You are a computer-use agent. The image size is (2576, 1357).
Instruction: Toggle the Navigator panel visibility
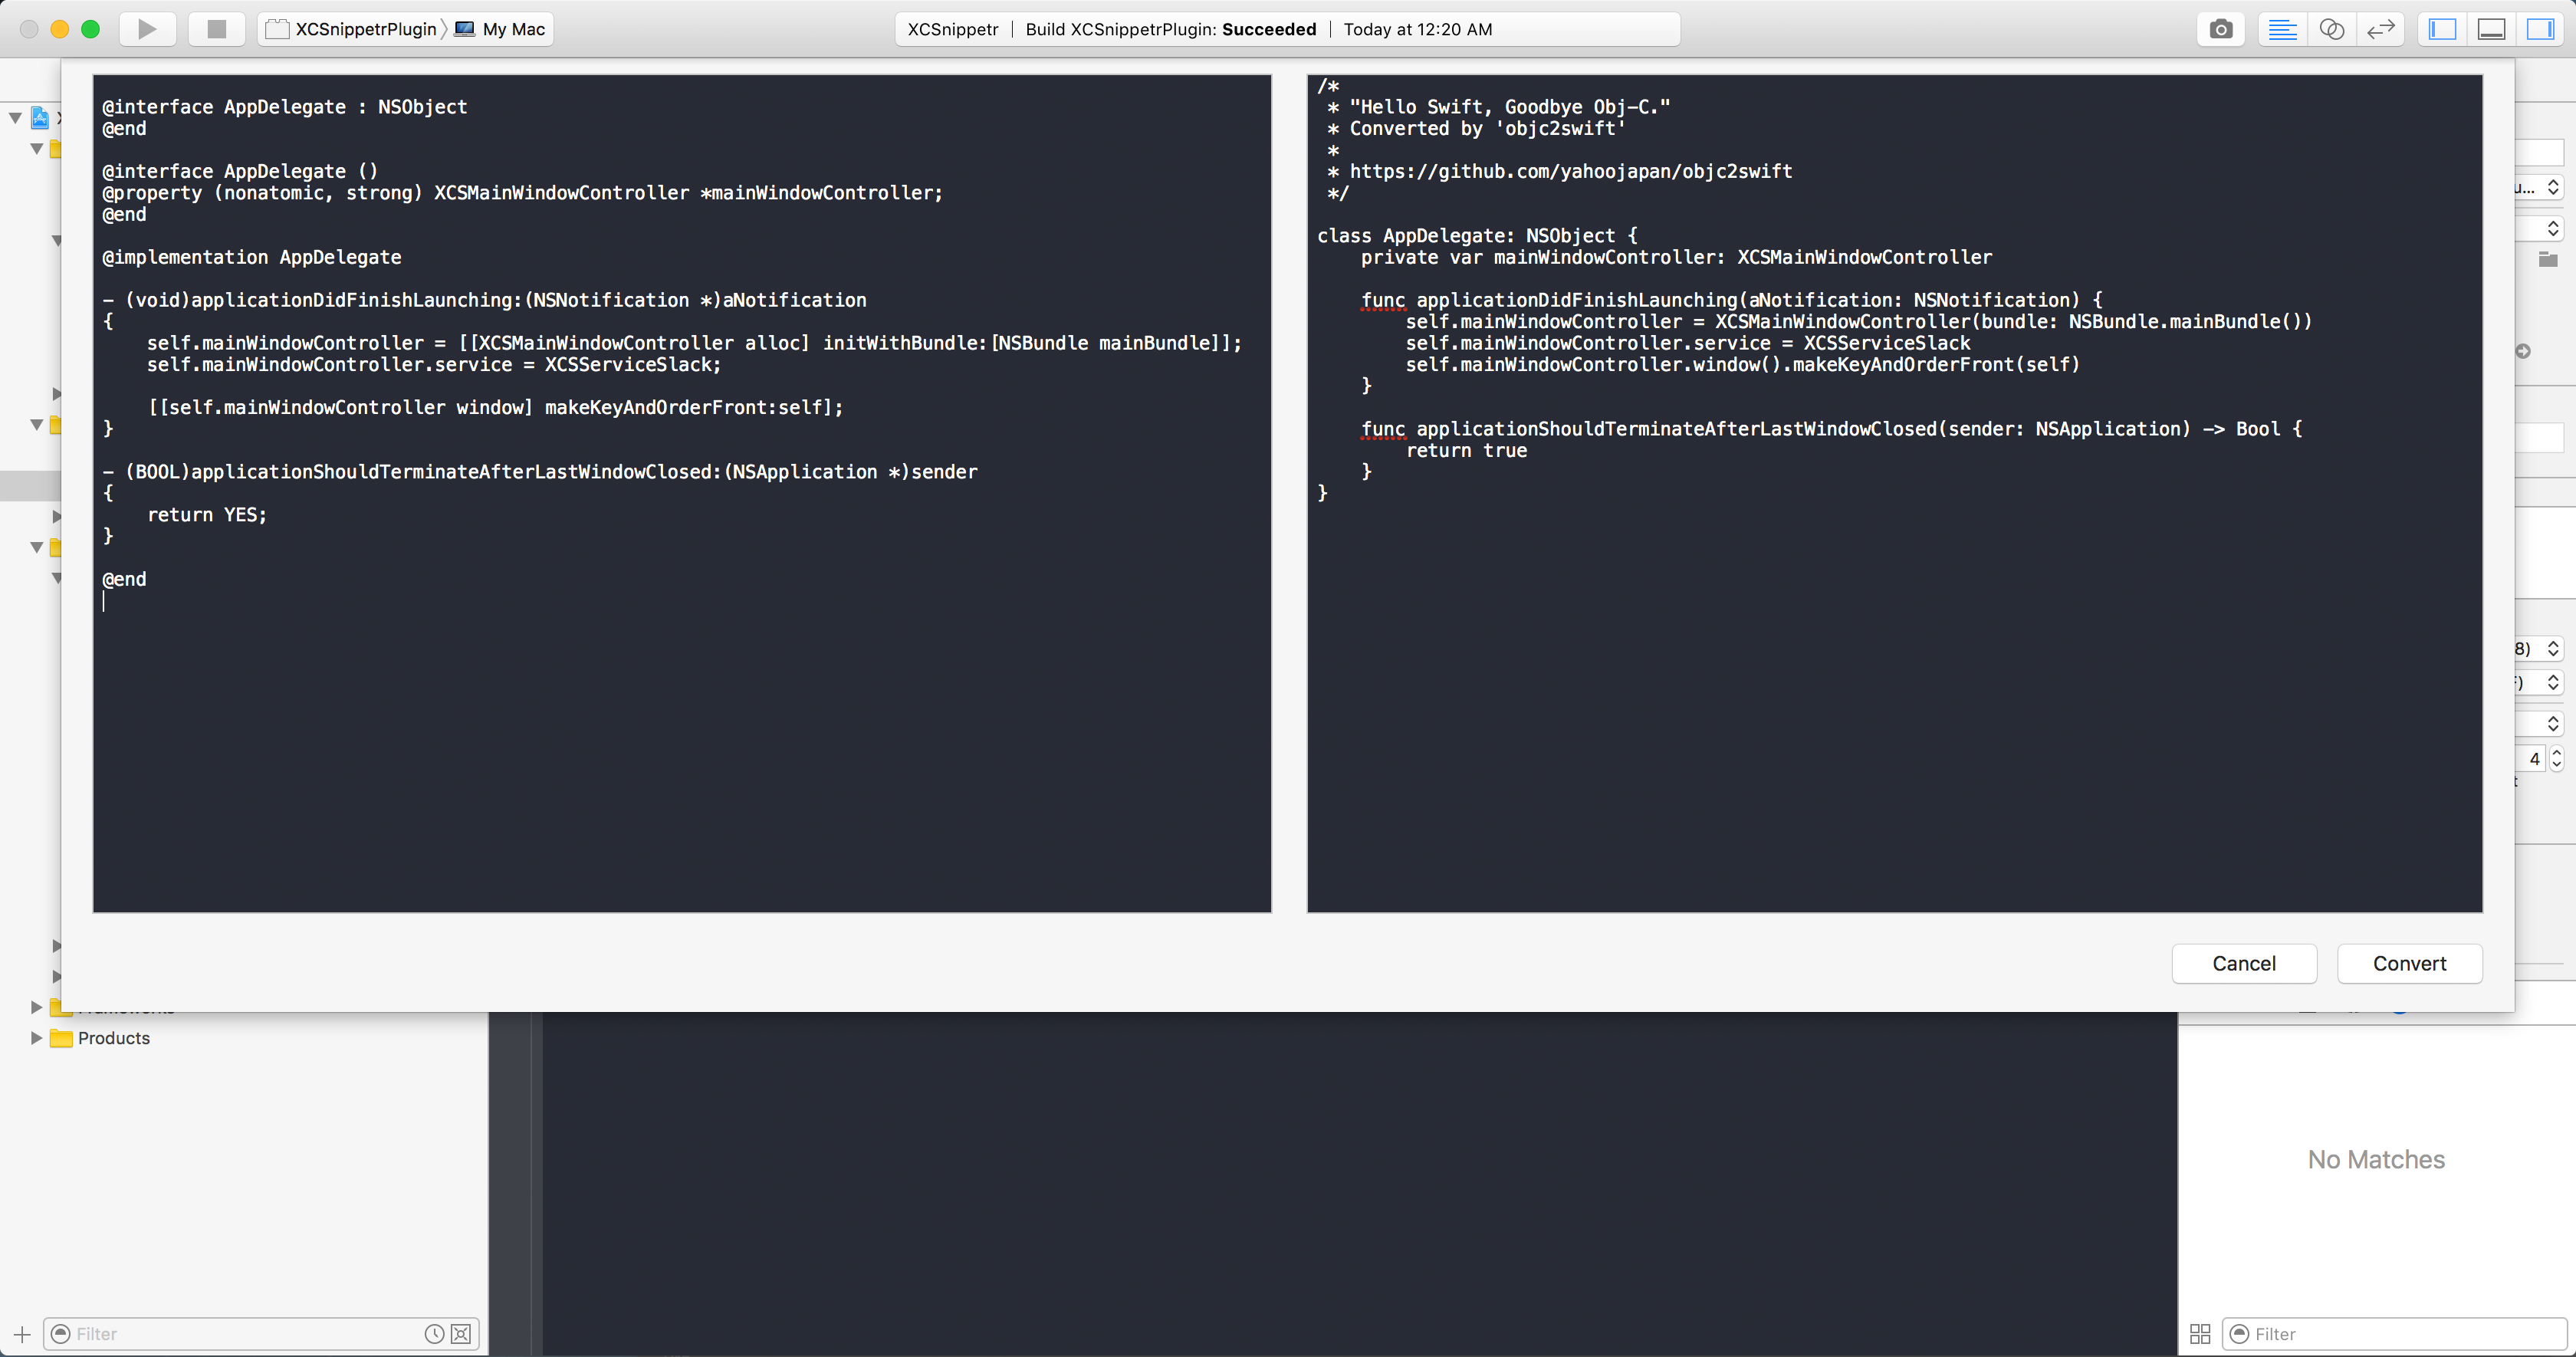(2443, 29)
